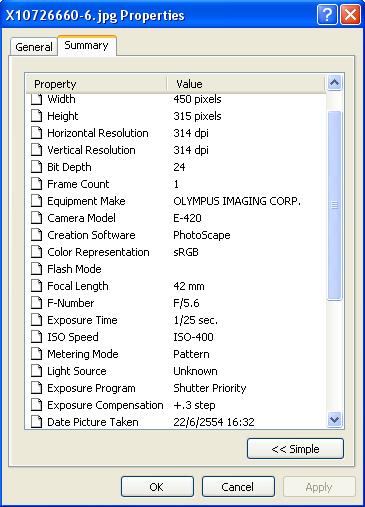Click the scrollbar up arrow

334,82
